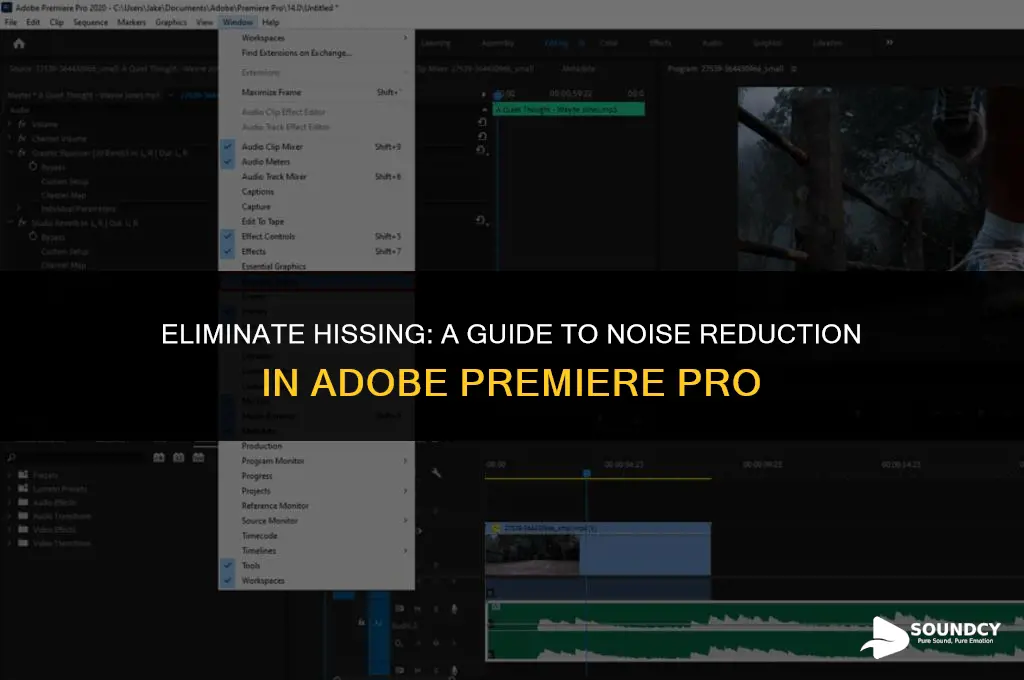Filter by Accelerated Effects icon
1024x680 pixels.
pyautogui.click(x=159, y=458)
